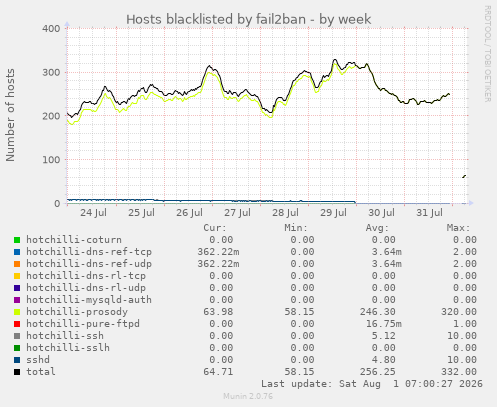This screenshot has width=497, height=407.
Task: Click the sshd navy legend swatch
Action: (17, 360)
